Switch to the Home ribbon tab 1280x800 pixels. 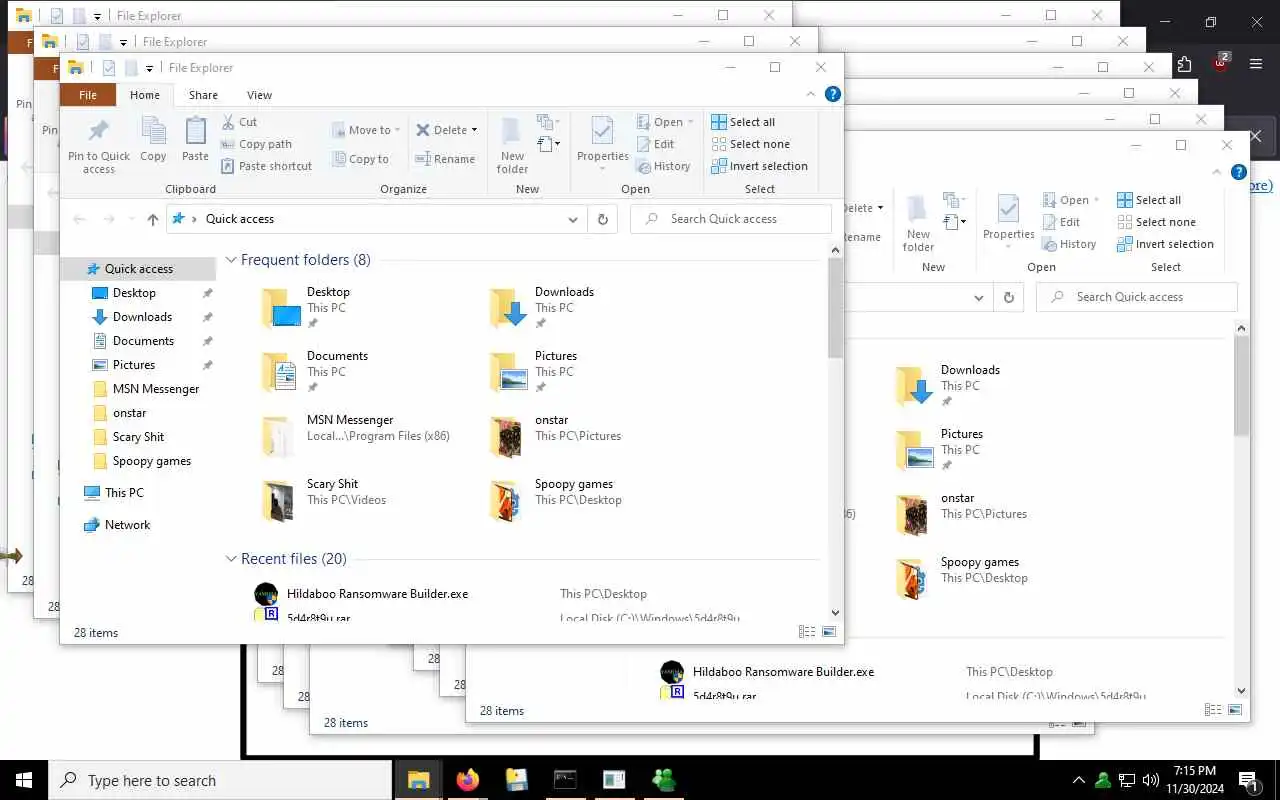145,95
